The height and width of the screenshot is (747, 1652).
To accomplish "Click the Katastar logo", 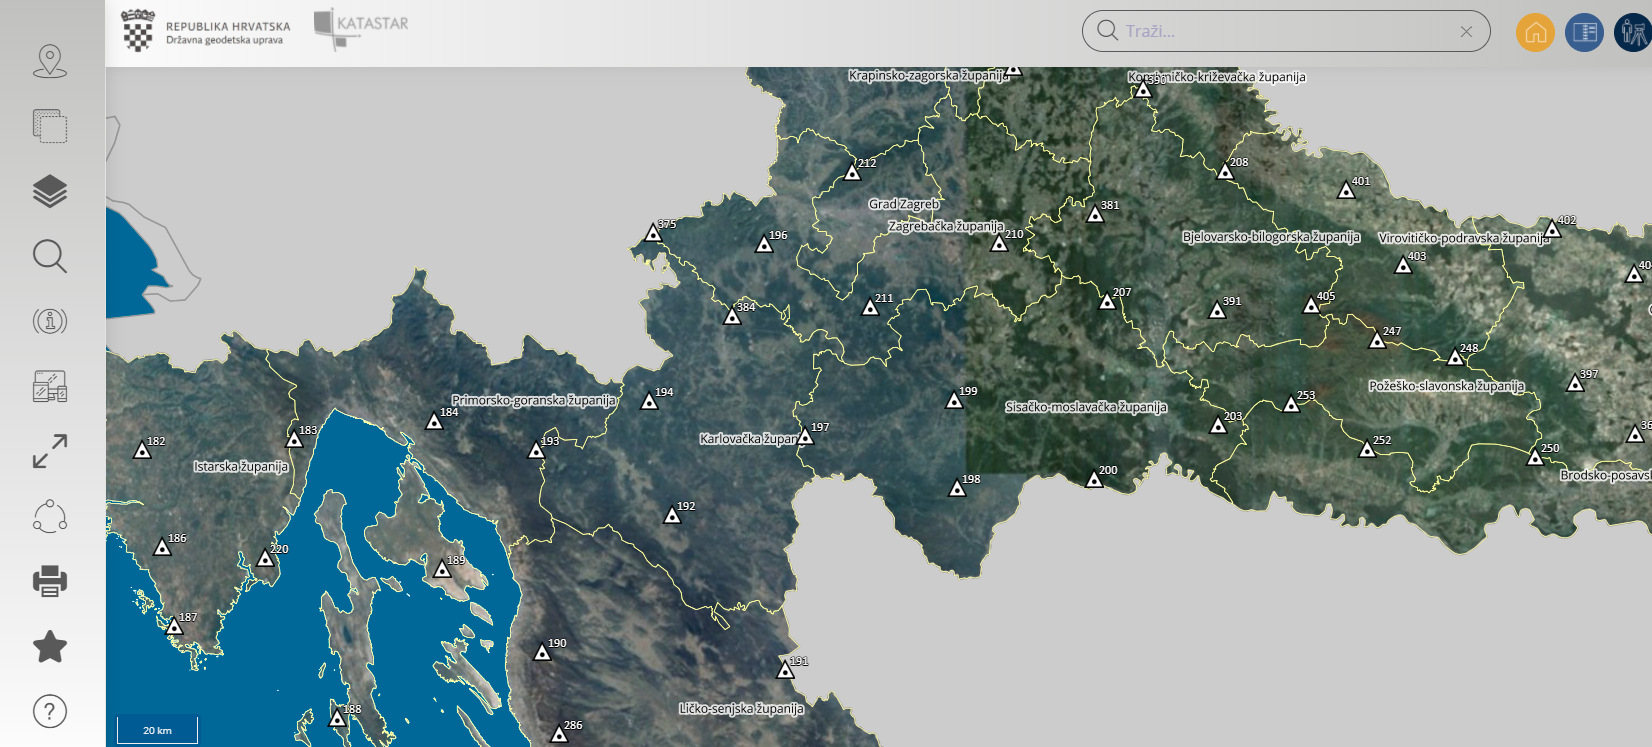I will coord(361,28).
